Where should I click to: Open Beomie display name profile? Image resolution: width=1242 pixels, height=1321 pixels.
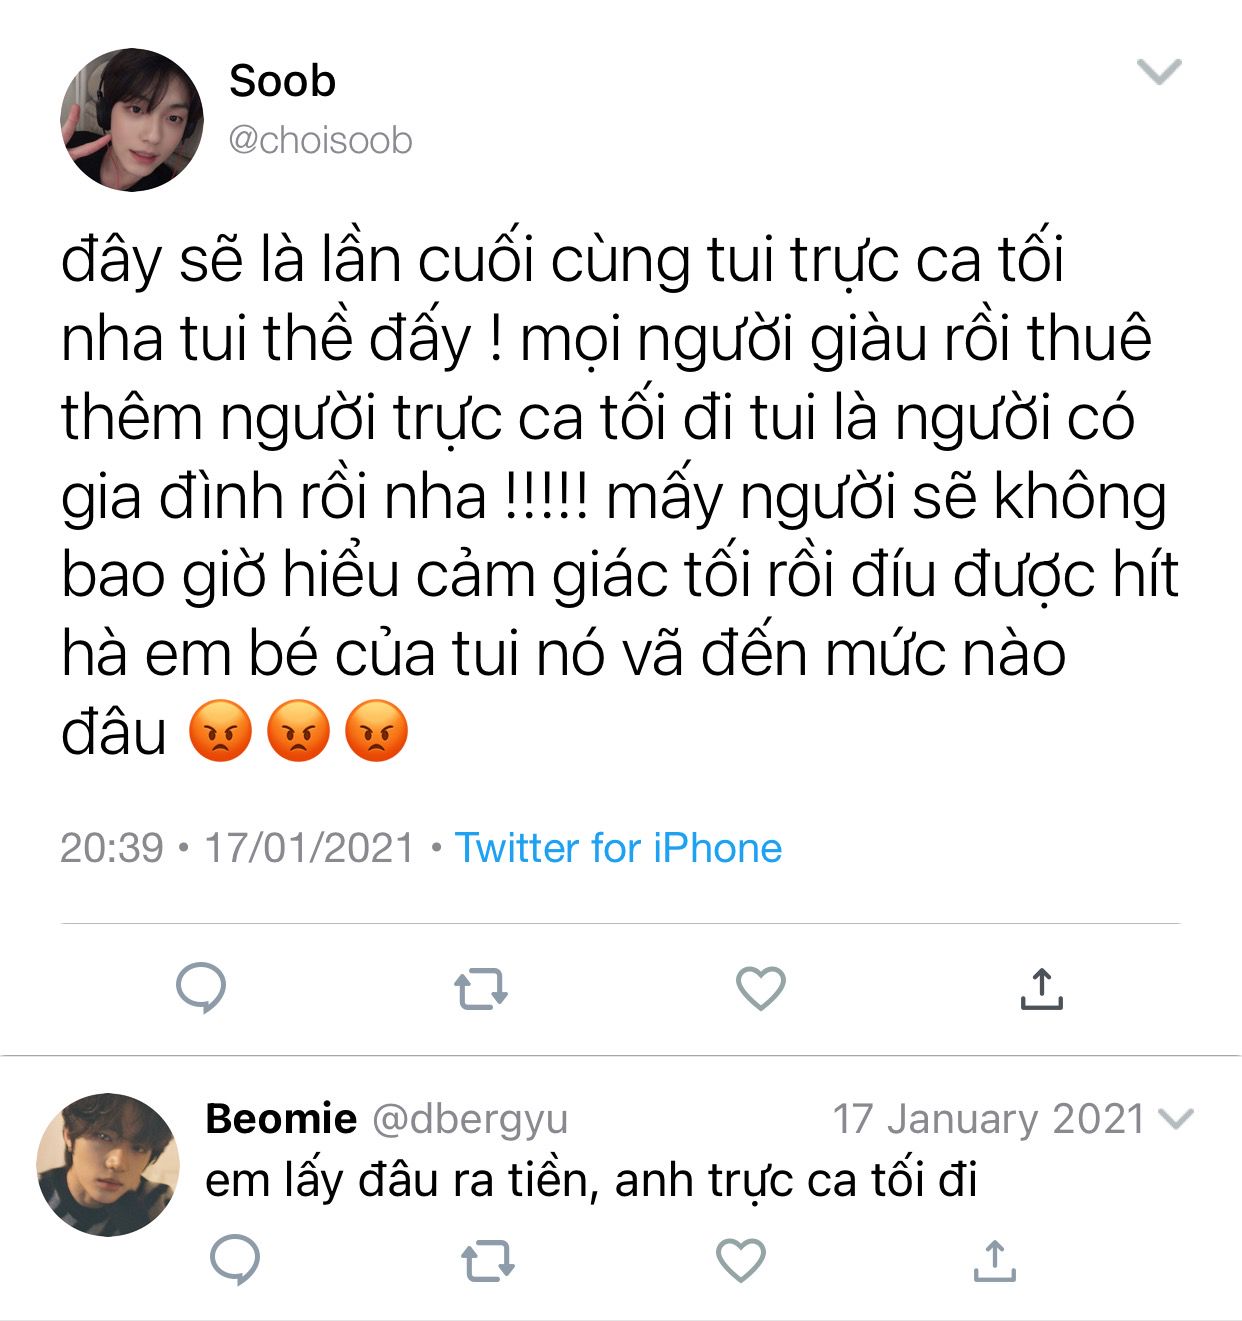point(281,1118)
